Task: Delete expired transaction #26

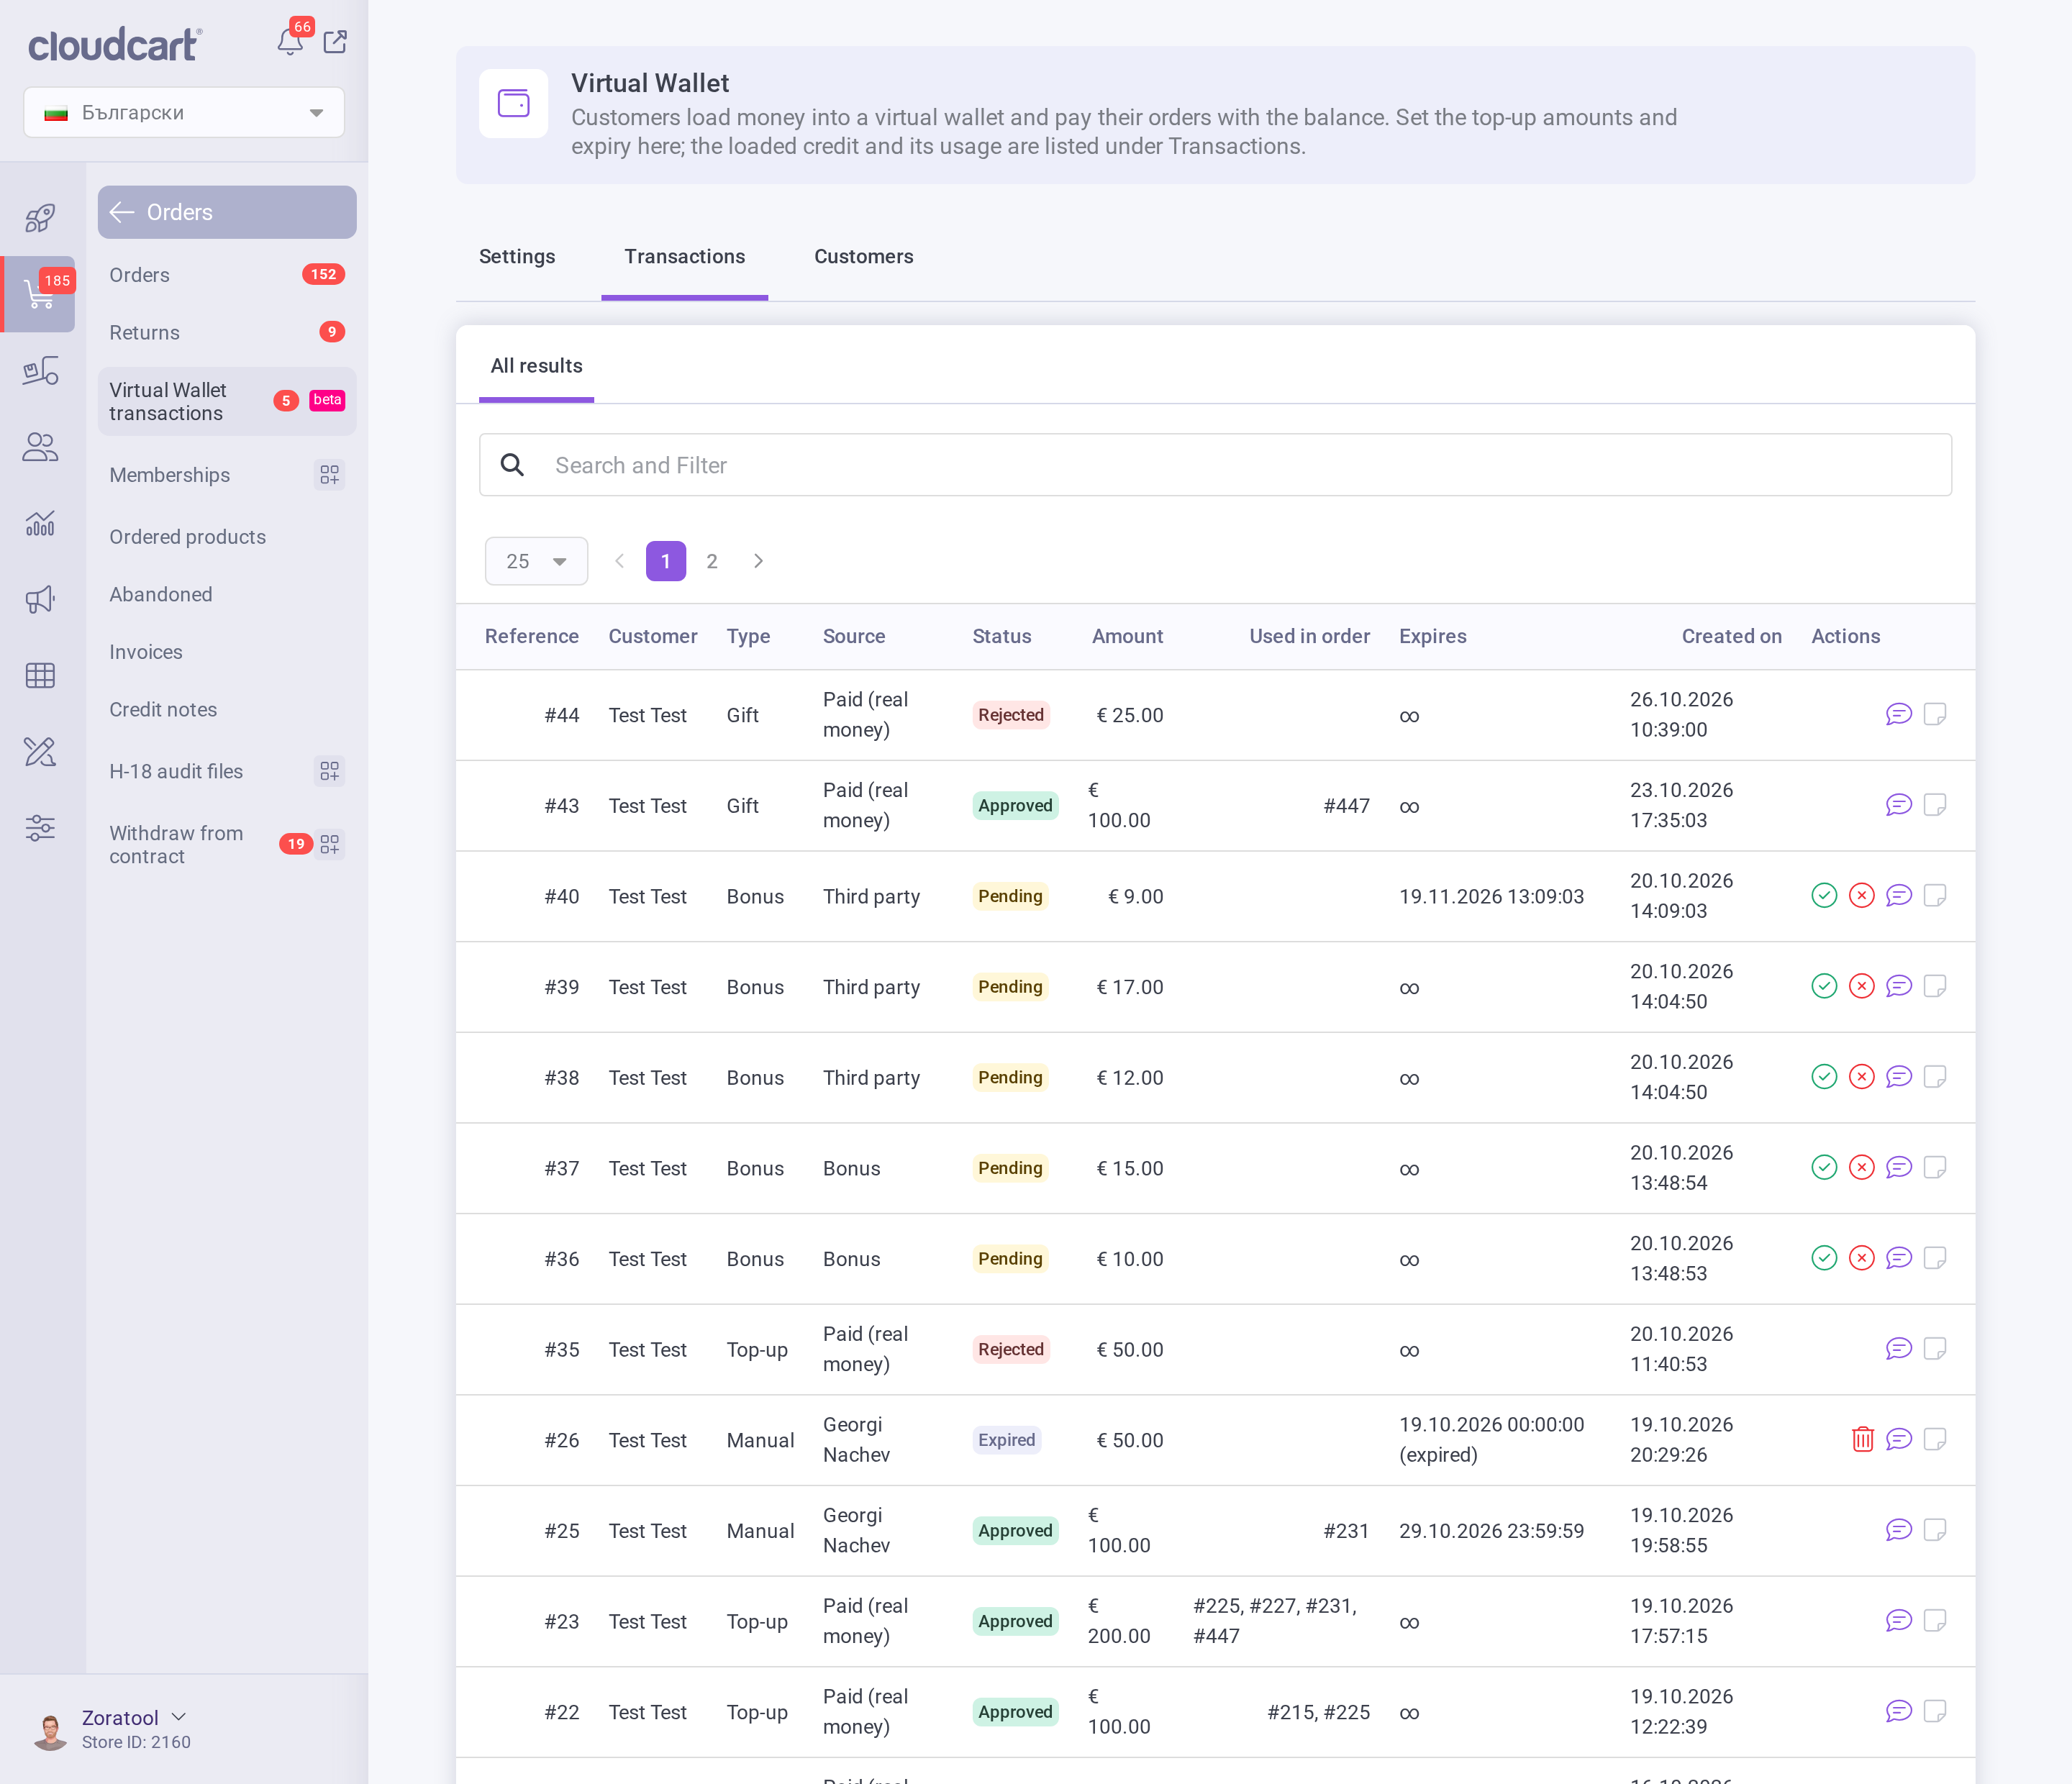Action: 1862,1440
